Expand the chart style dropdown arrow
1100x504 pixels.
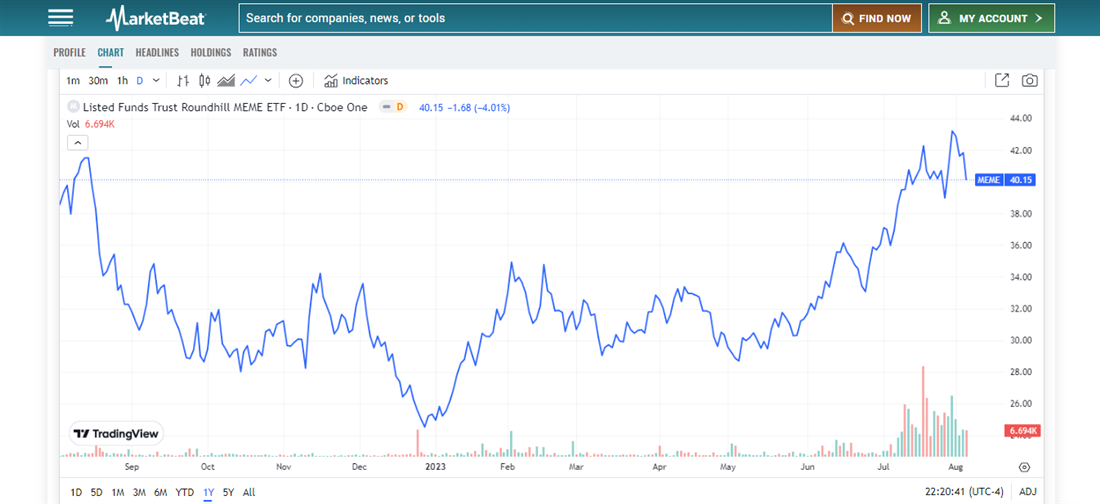click(268, 81)
